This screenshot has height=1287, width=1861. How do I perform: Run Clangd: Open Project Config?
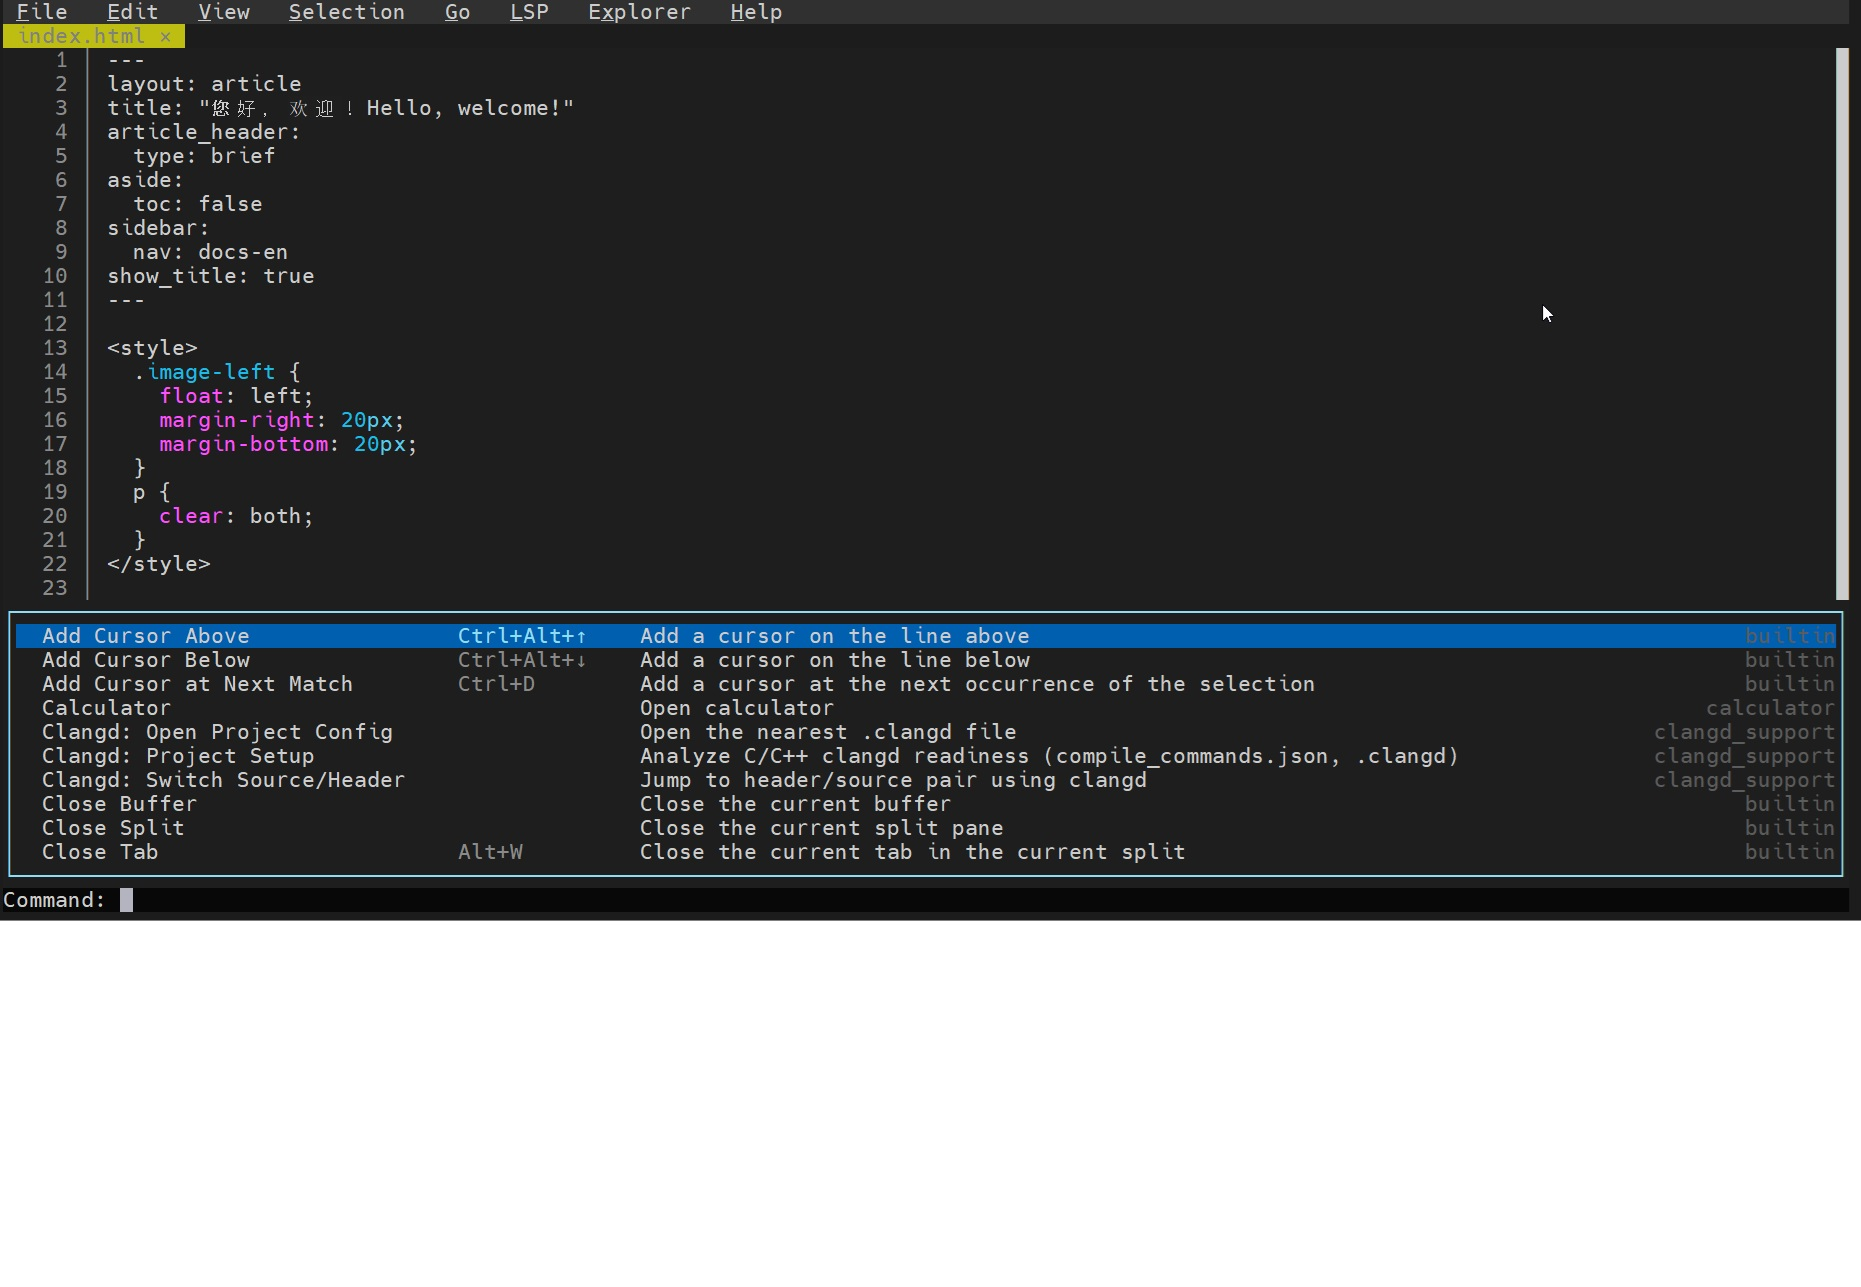[x=217, y=732]
